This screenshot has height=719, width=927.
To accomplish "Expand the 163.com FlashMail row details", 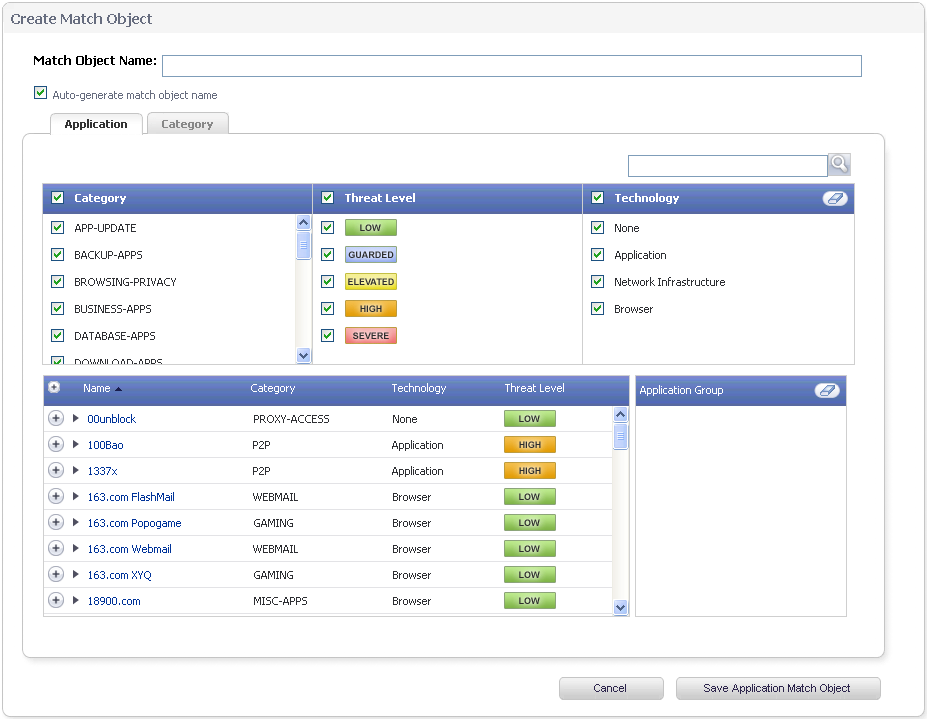I will point(76,497).
